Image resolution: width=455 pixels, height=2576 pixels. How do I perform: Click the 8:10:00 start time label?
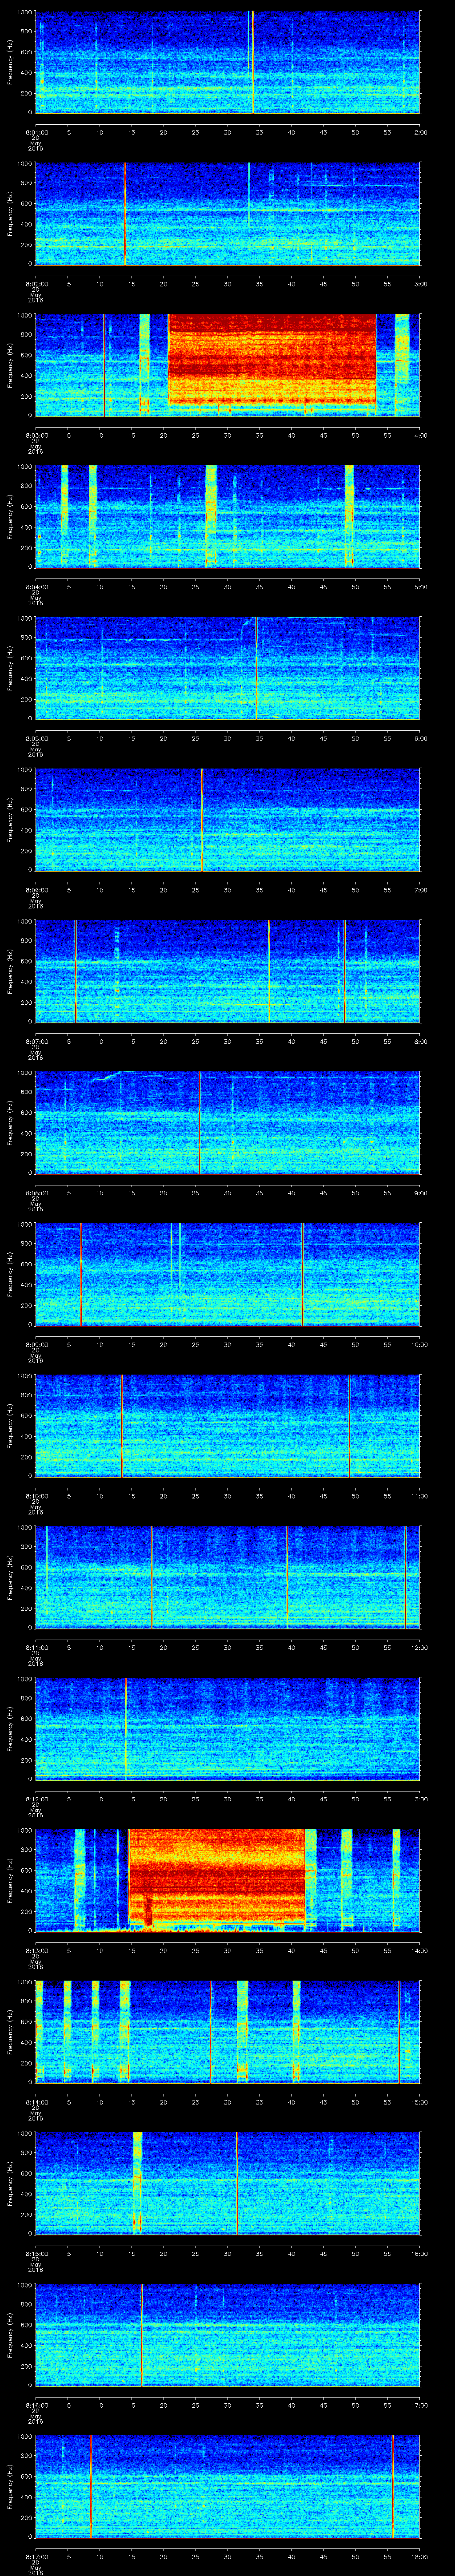click(37, 1496)
